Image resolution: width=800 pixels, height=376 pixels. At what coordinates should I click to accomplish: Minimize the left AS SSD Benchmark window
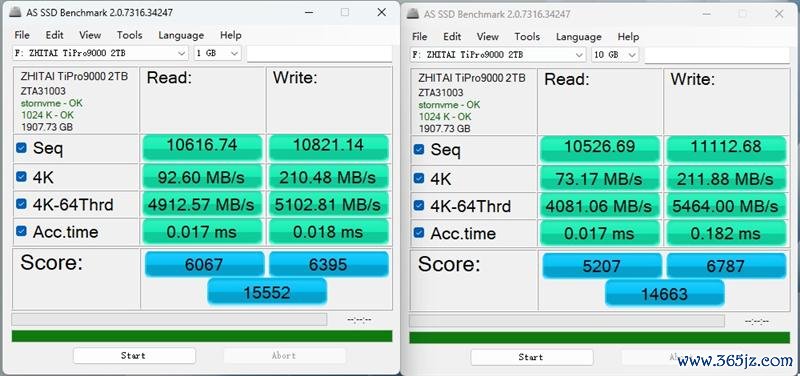click(x=309, y=12)
